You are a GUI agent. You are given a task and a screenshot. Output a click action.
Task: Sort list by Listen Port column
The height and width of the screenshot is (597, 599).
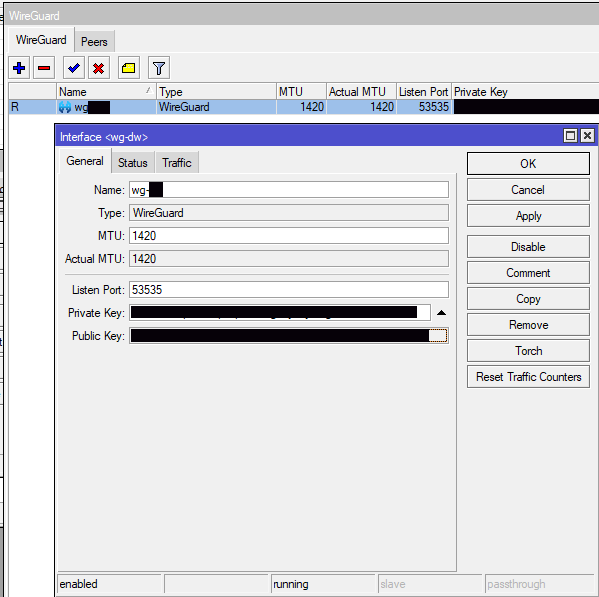(x=424, y=92)
